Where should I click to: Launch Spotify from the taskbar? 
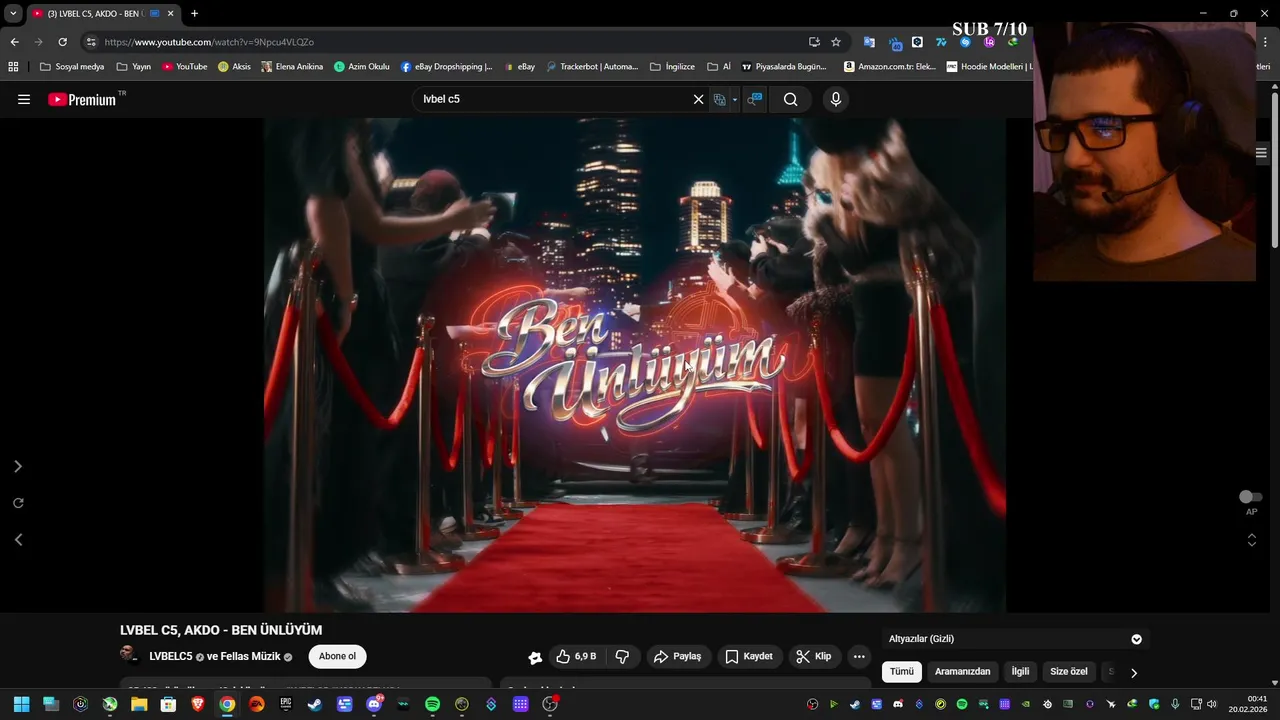(x=432, y=704)
